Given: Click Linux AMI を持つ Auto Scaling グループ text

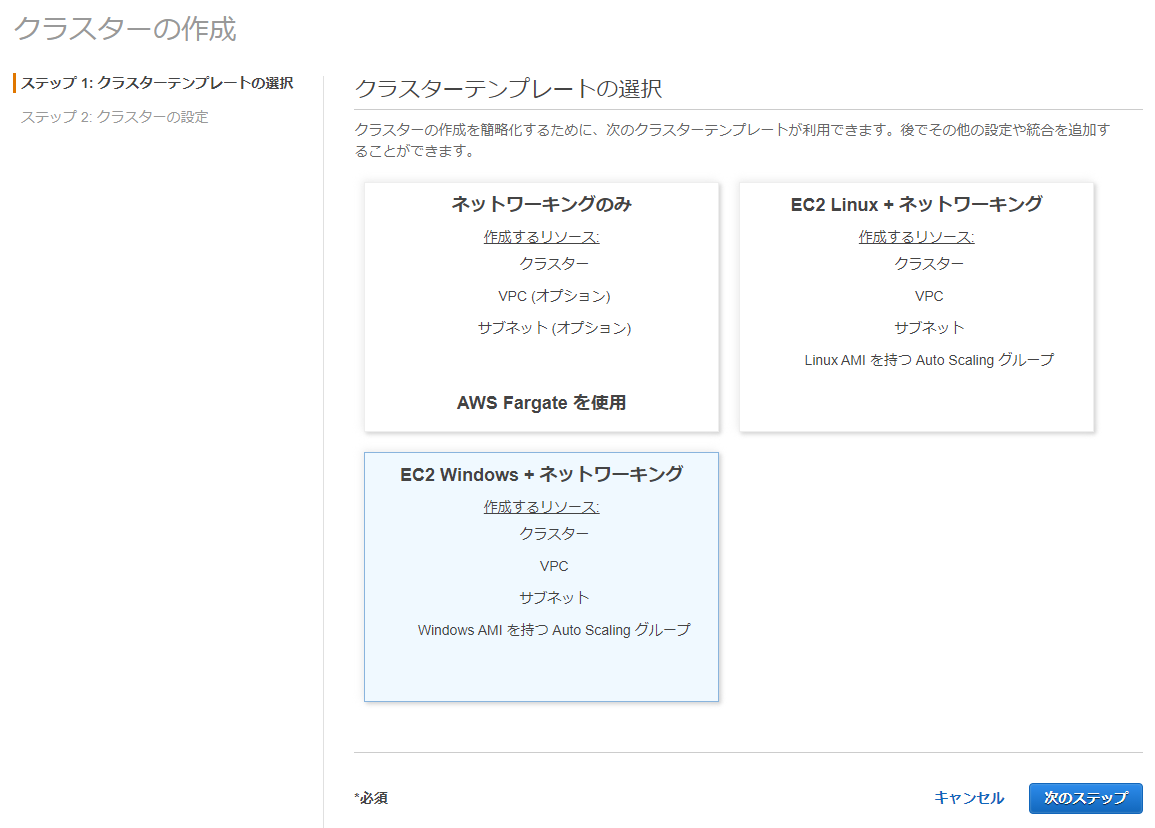Looking at the screenshot, I should pyautogui.click(x=929, y=360).
